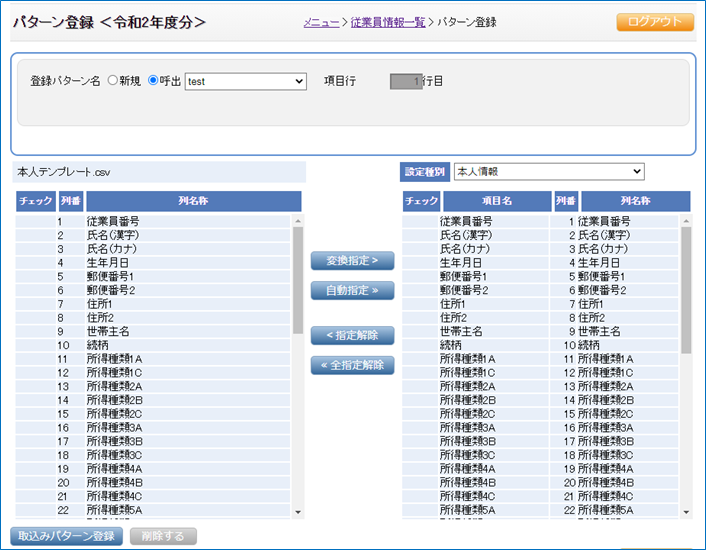Screen dimensions: 706x550
Task: Open the test pattern name dropdown
Action: 245,81
